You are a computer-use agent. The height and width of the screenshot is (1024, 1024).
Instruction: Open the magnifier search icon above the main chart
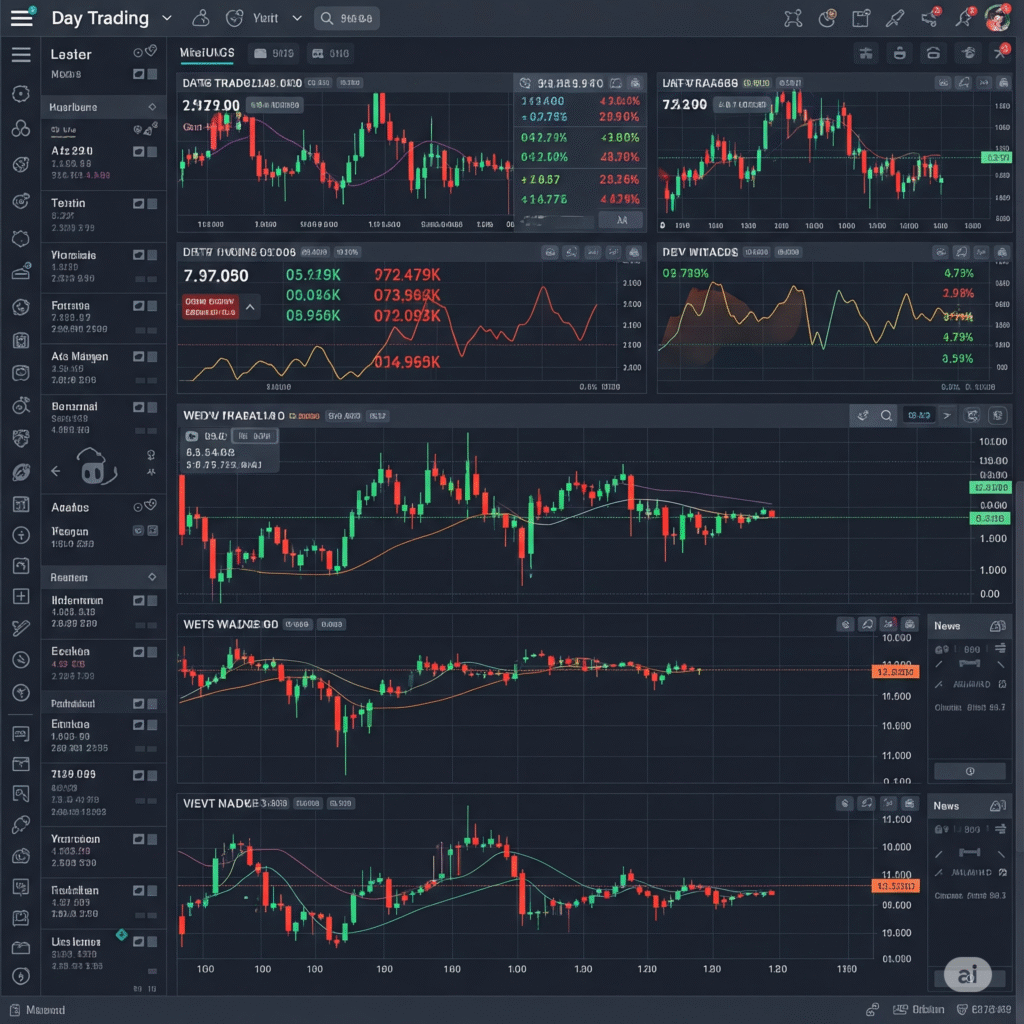pos(887,416)
